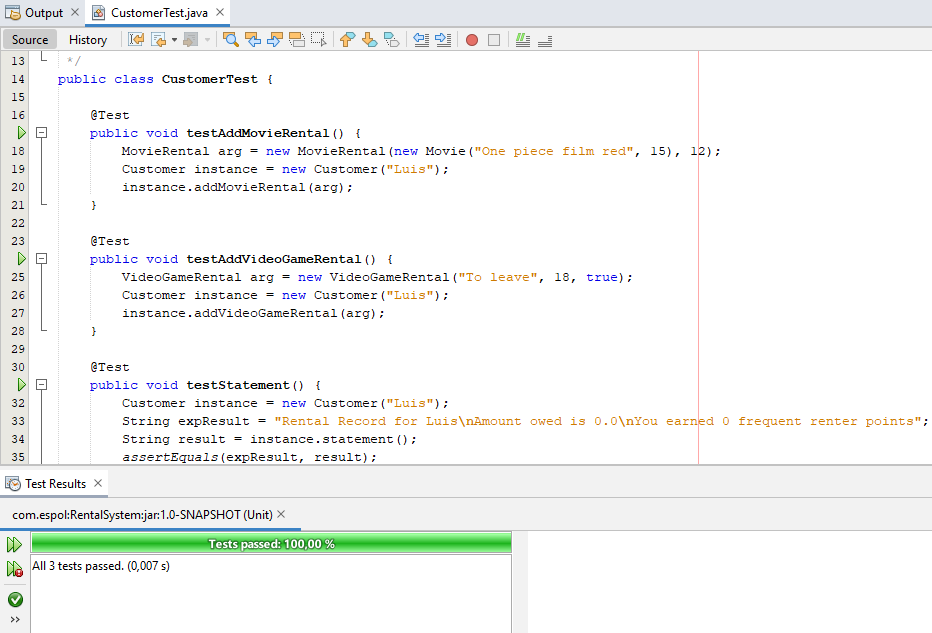Select the 'All 3 tests passed' result line
The height and width of the screenshot is (633, 932).
tap(100, 565)
